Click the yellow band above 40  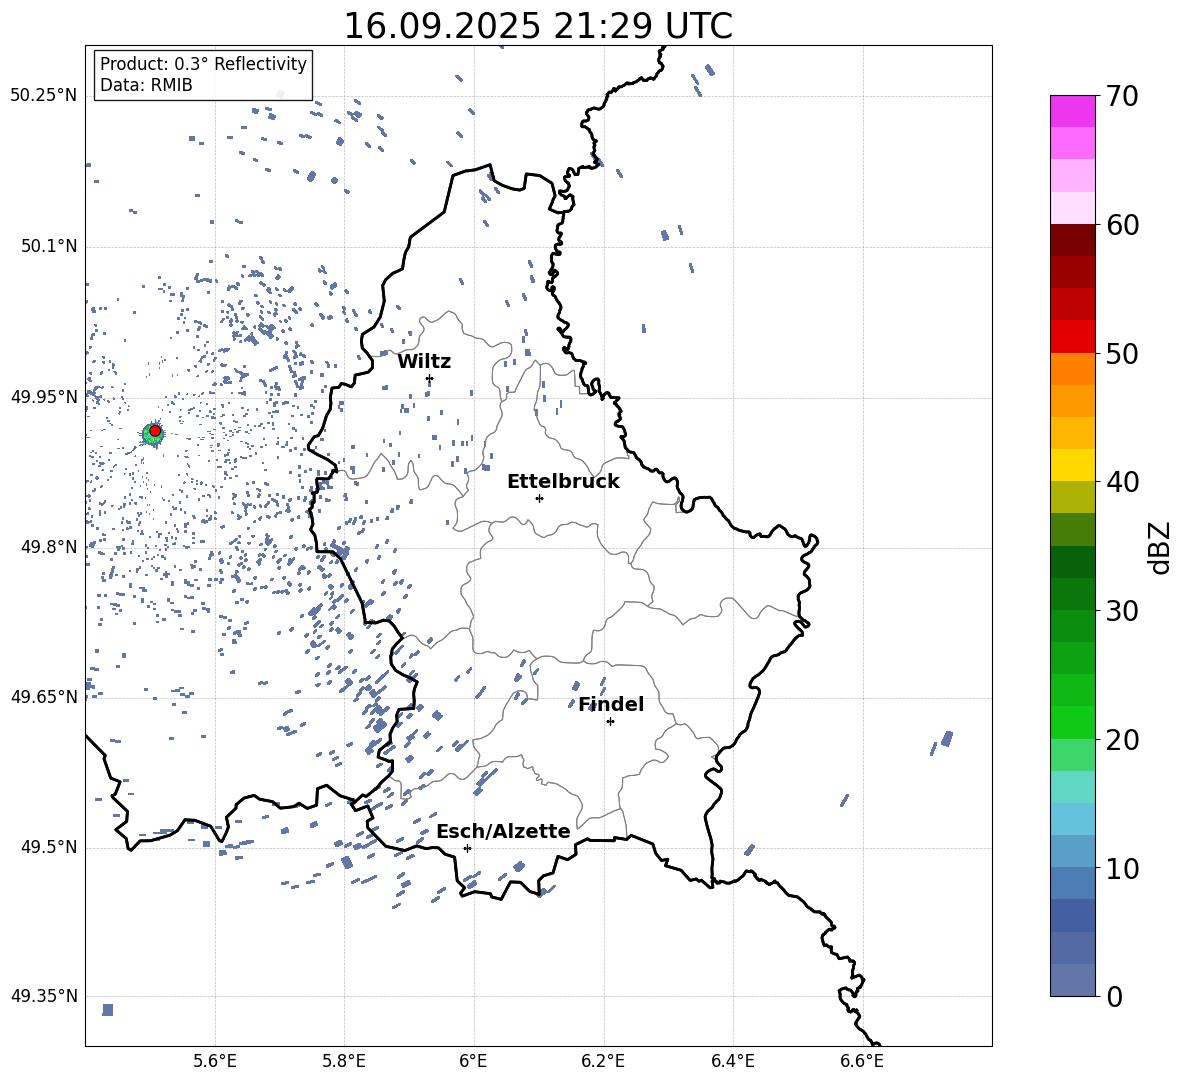1072,465
